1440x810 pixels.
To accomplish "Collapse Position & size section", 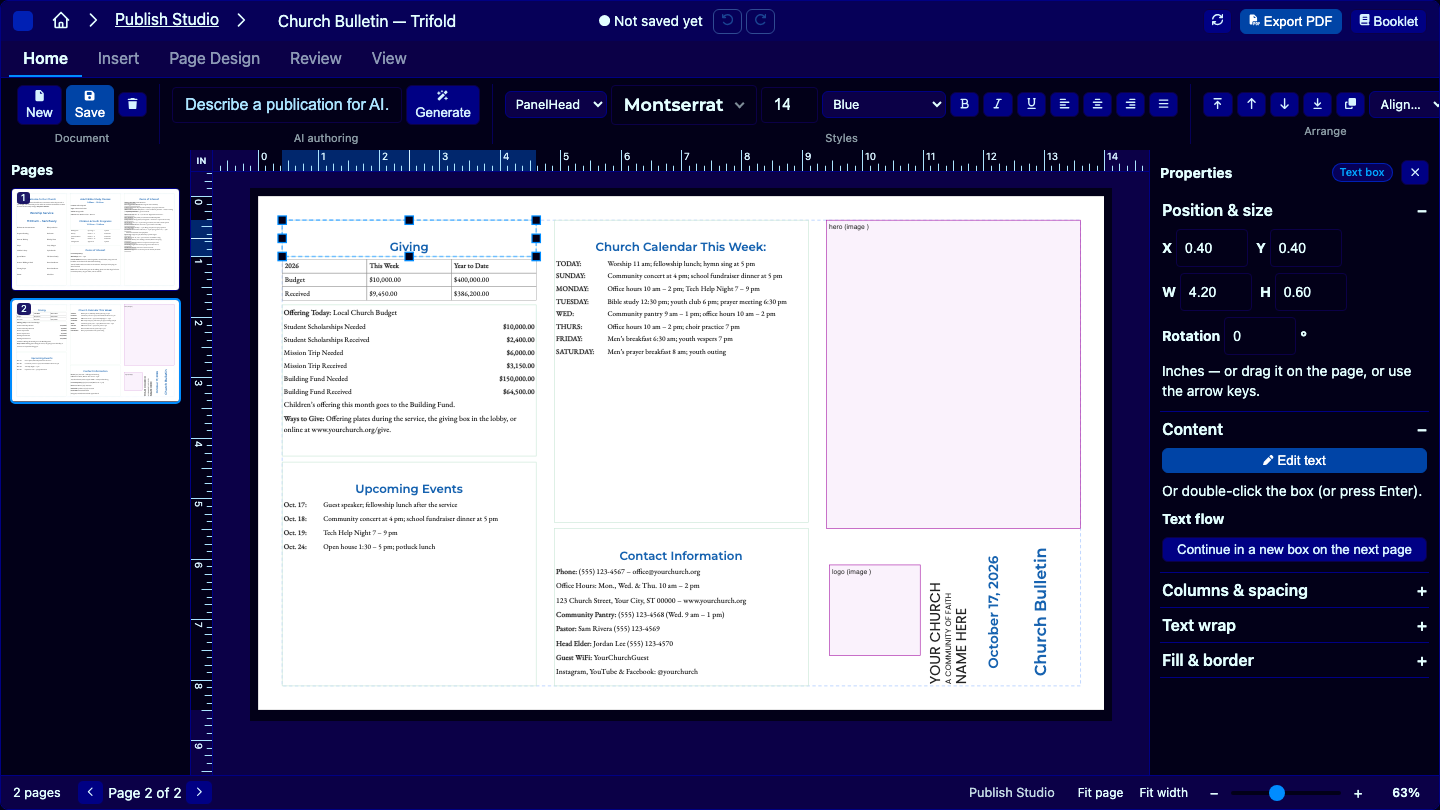I will [x=1295, y=210].
